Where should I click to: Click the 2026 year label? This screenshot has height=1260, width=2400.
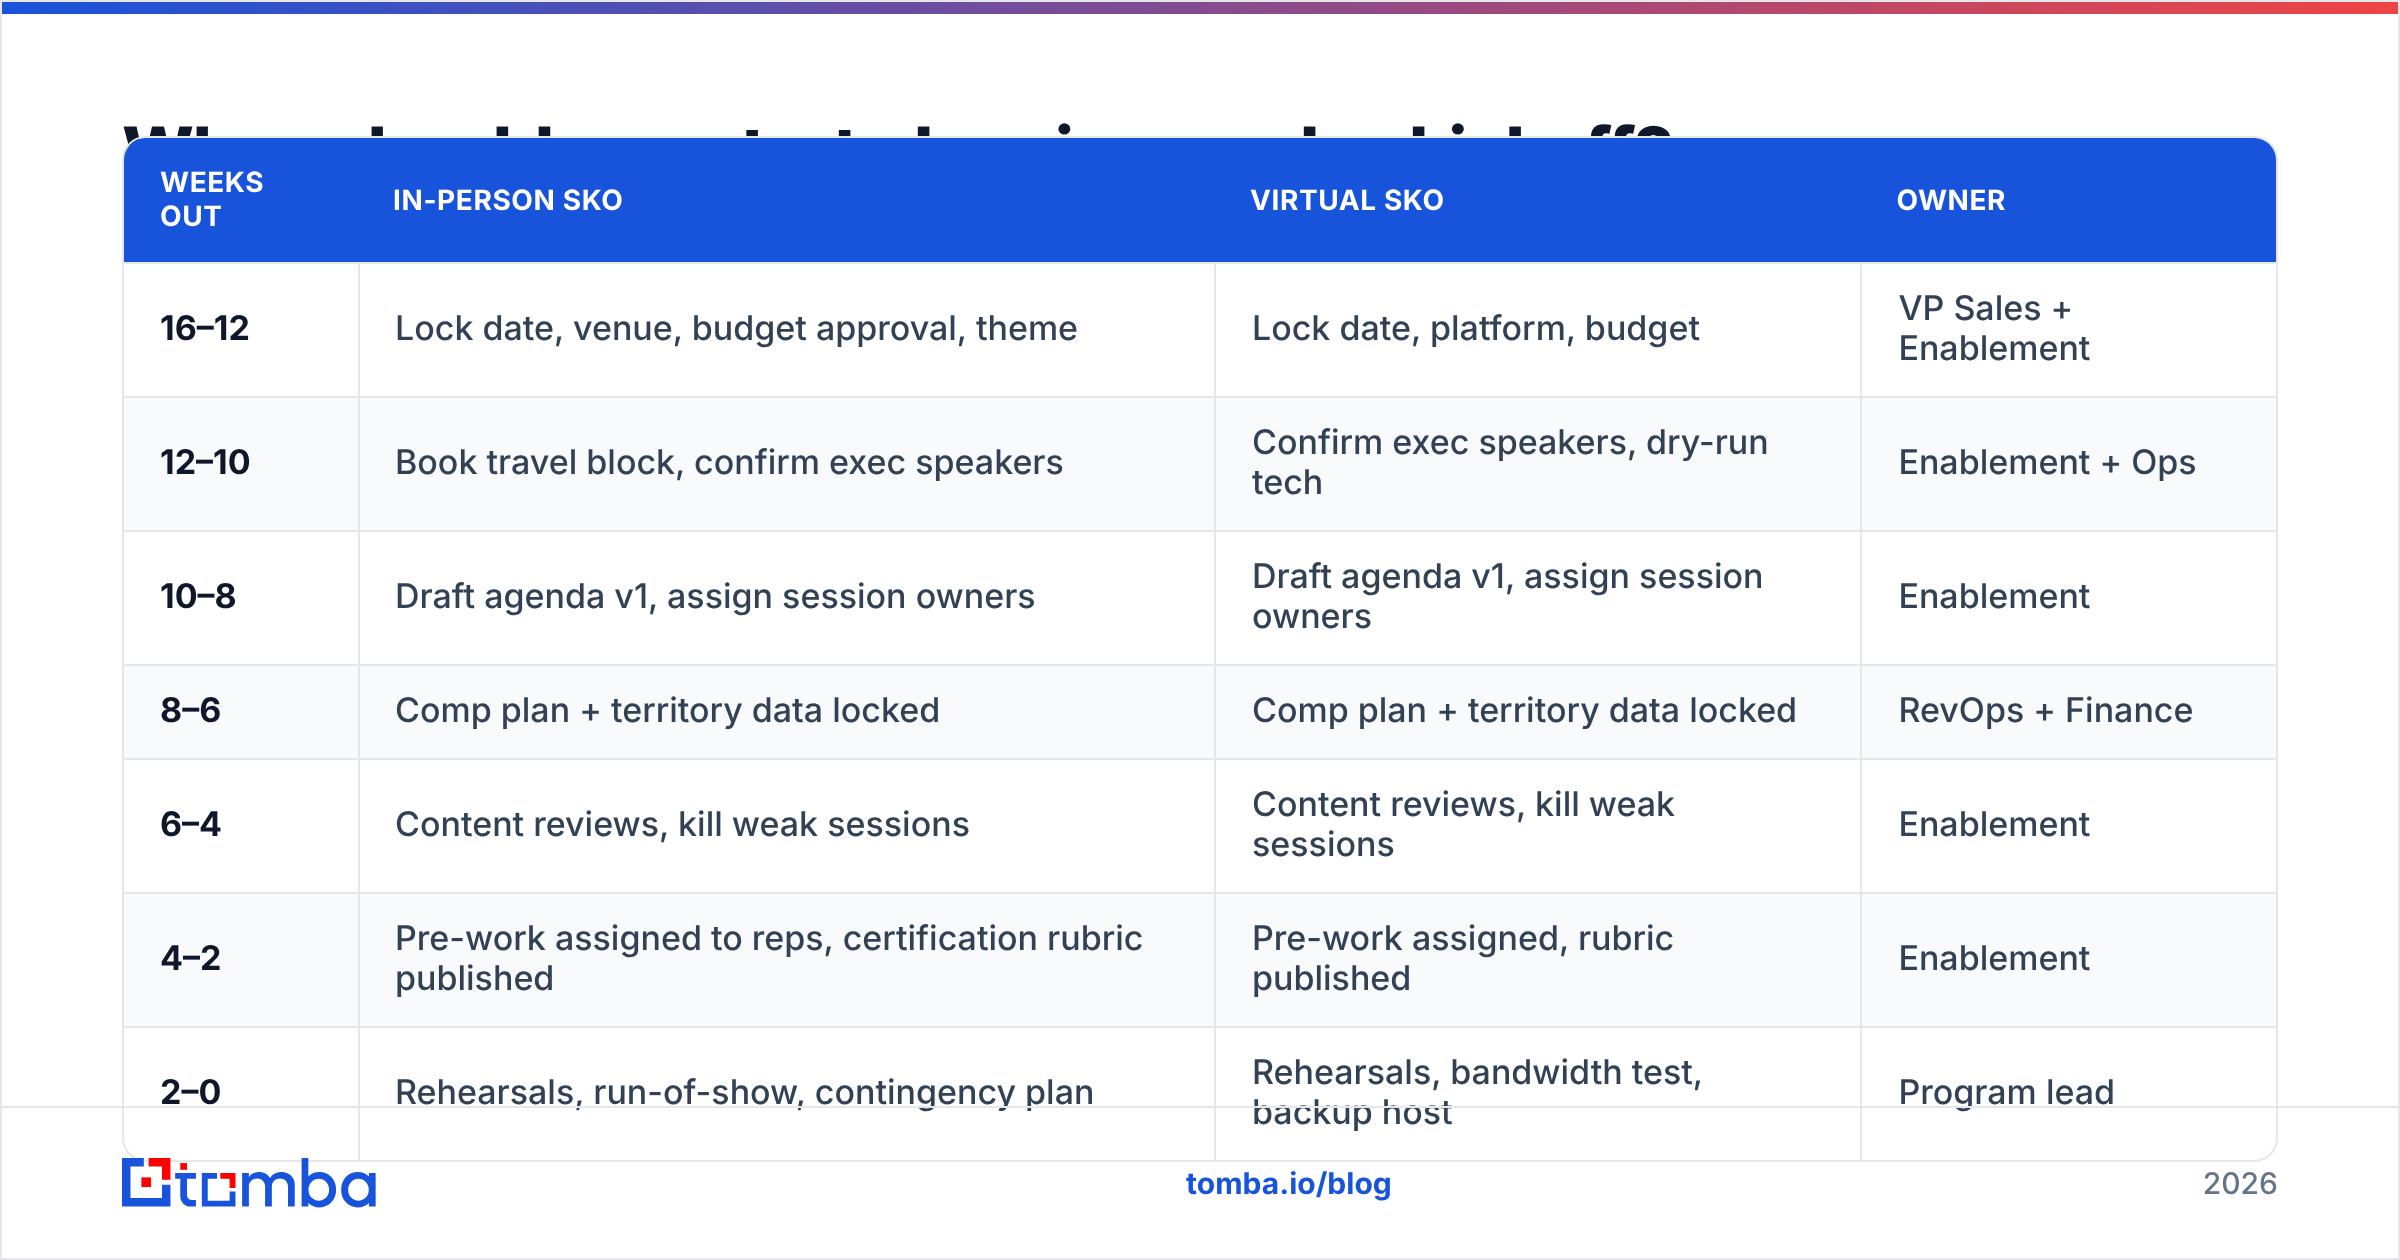[x=2240, y=1184]
